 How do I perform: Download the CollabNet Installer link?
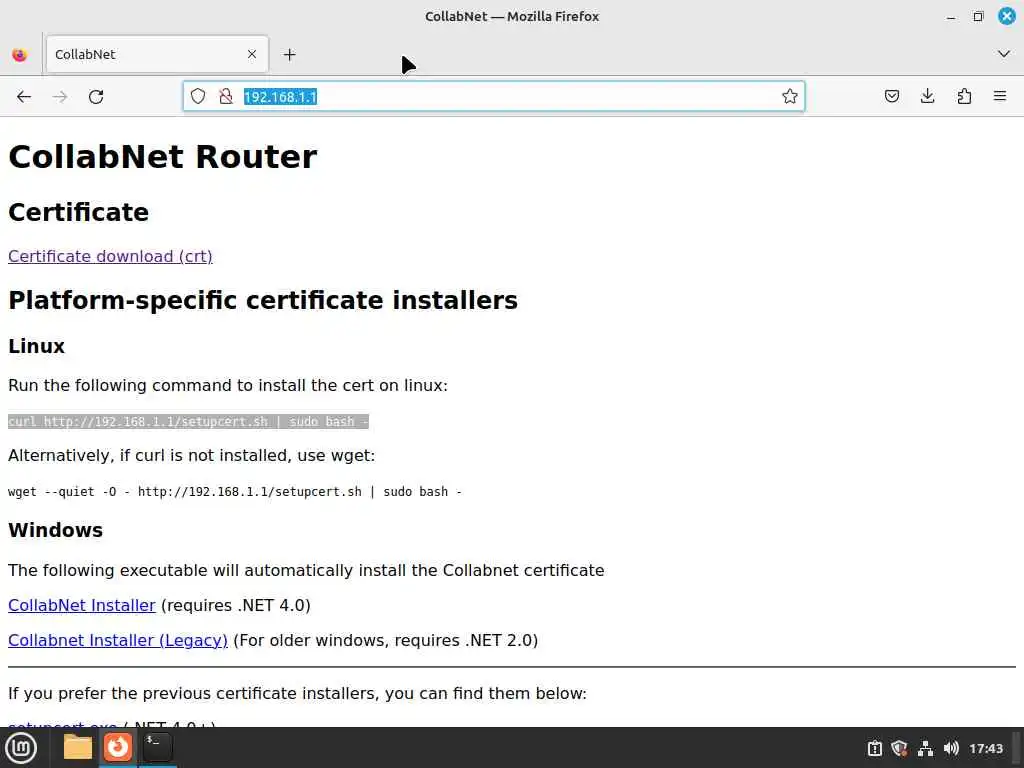[82, 605]
